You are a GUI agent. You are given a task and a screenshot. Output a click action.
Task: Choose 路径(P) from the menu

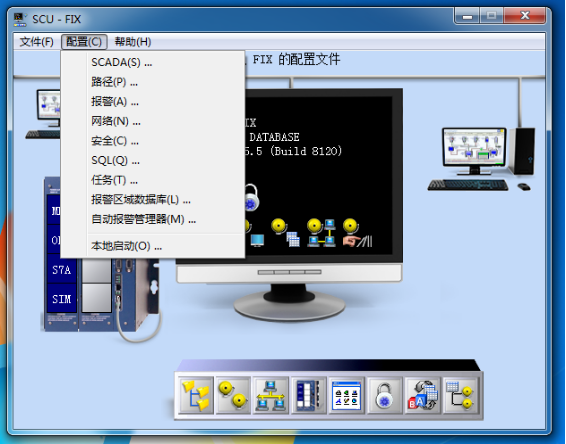point(153,82)
